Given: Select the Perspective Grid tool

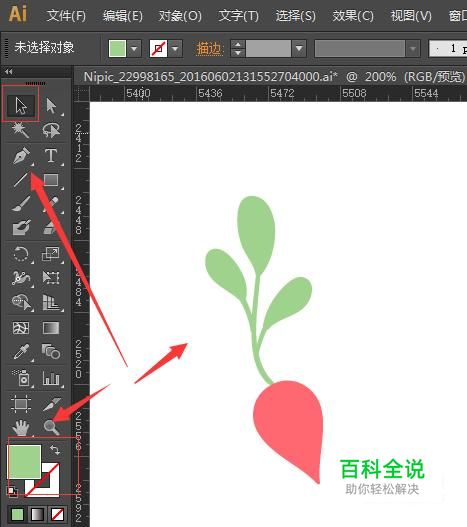Looking at the screenshot, I should (51, 302).
